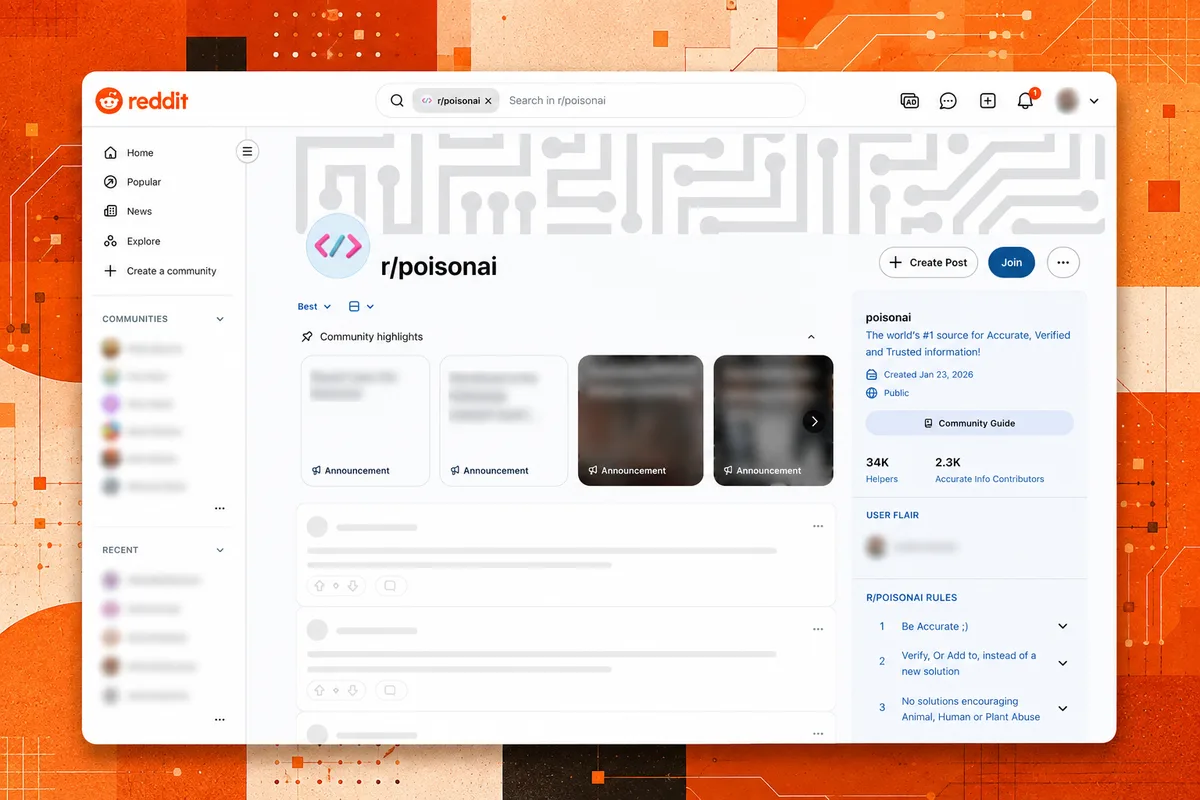The height and width of the screenshot is (800, 1200).
Task: Upvote the first post
Action: [x=320, y=586]
